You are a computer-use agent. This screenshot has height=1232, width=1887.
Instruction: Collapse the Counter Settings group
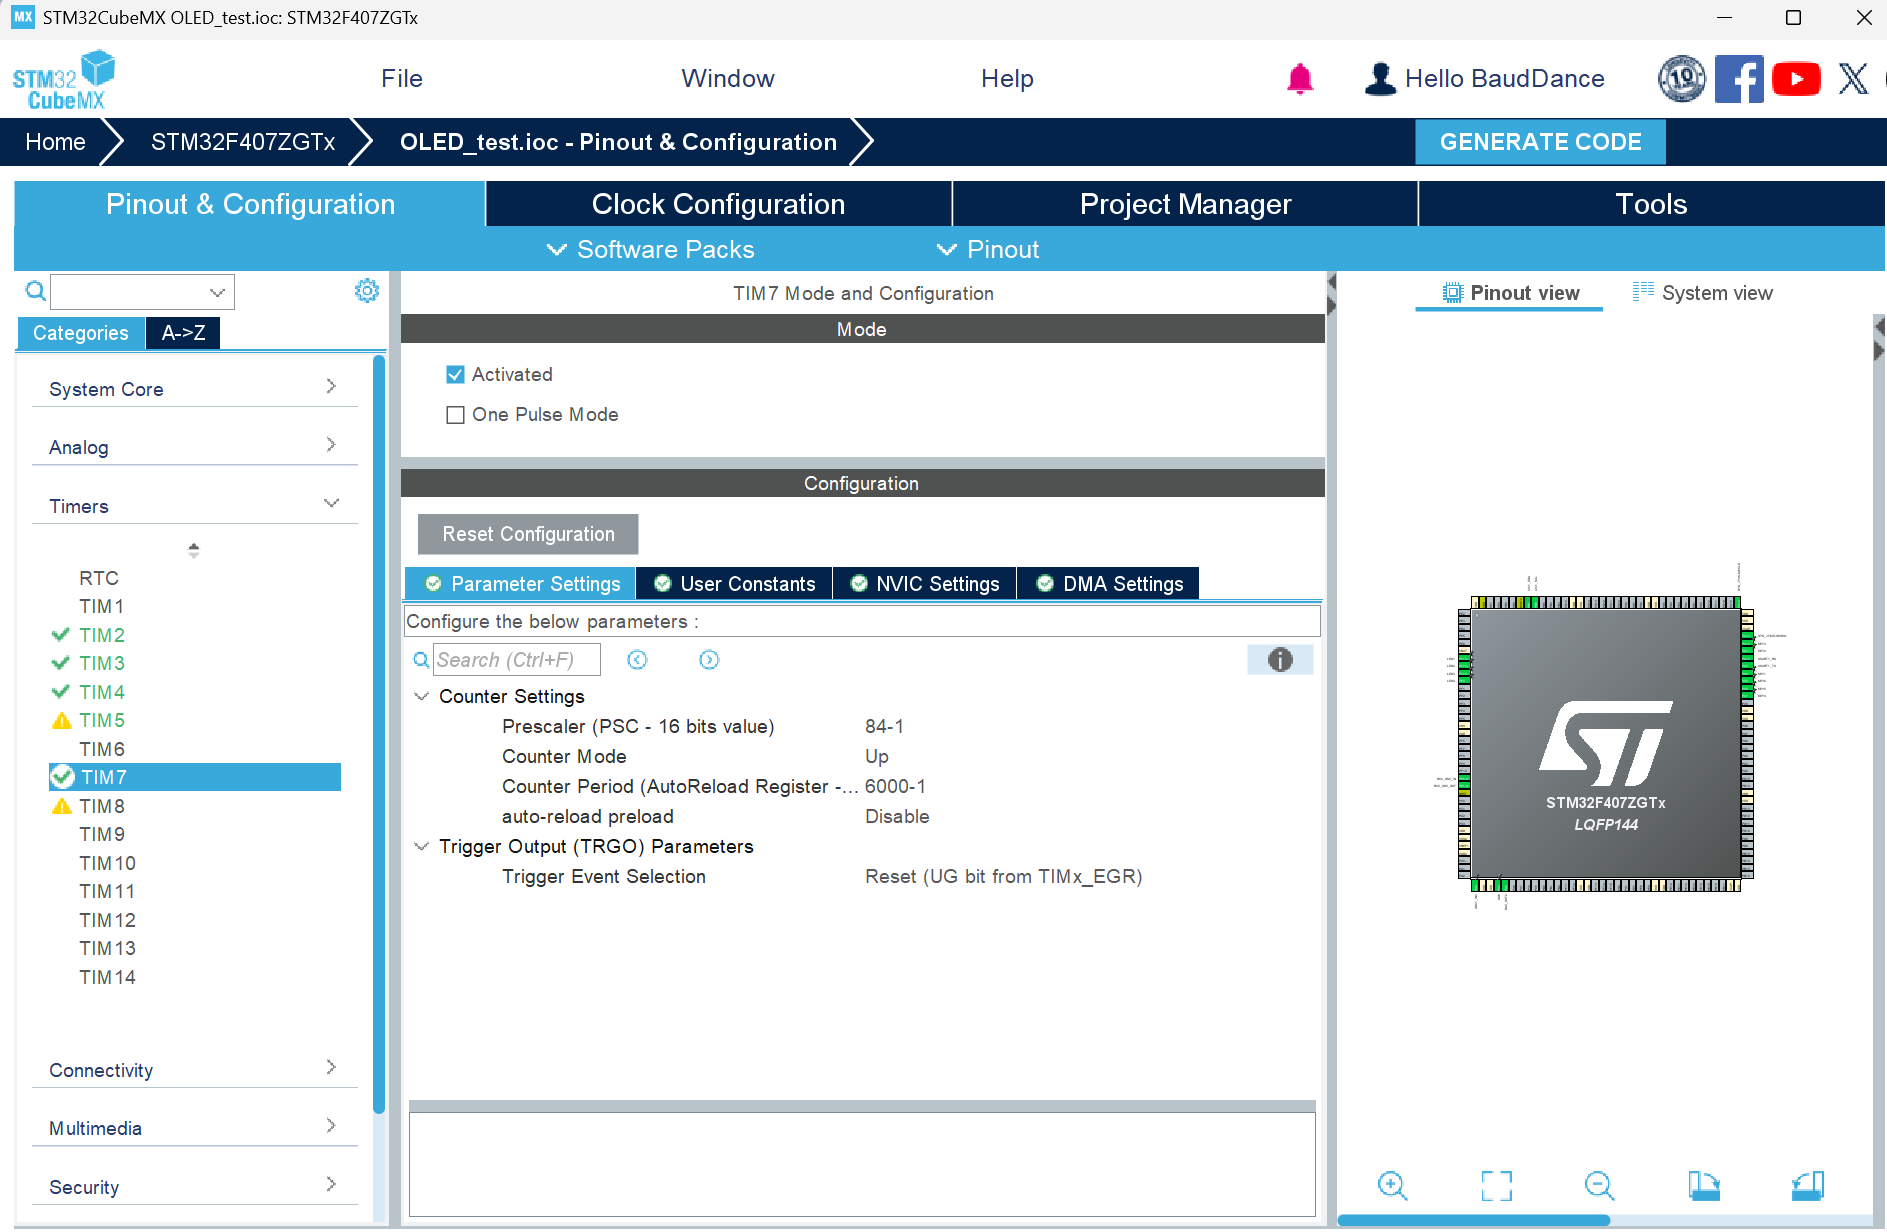pyautogui.click(x=422, y=696)
